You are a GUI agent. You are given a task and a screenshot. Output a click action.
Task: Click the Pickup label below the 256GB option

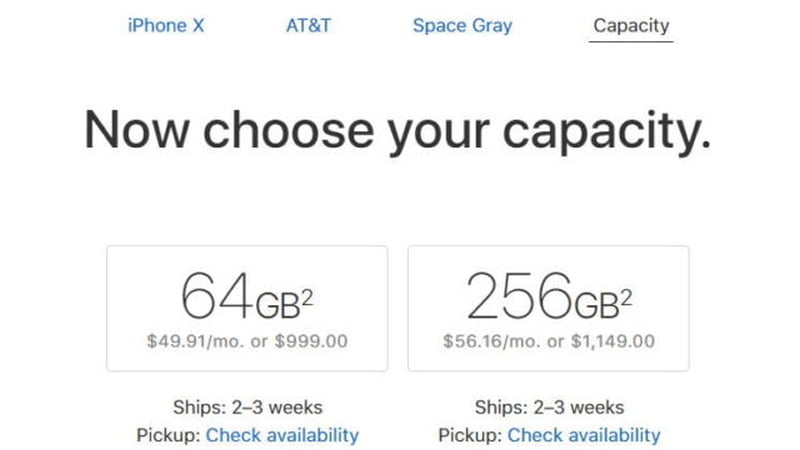[470, 435]
